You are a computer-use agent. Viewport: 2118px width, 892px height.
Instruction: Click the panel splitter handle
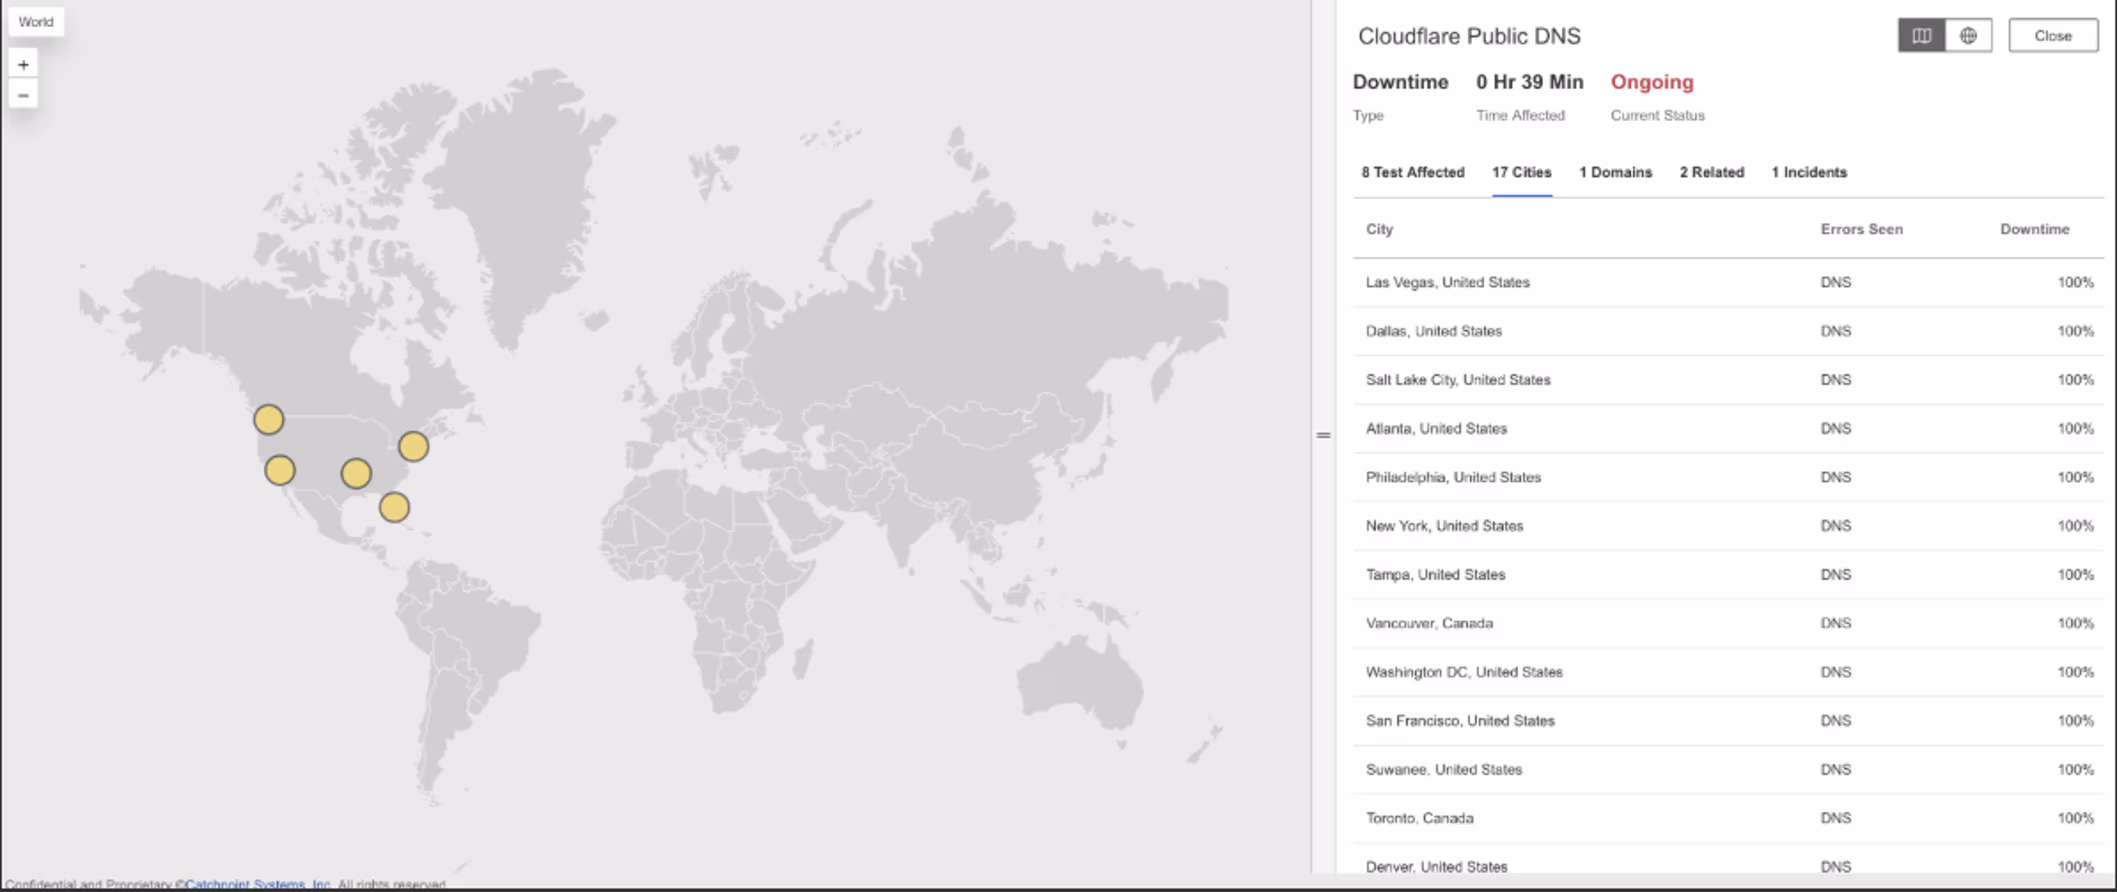point(1323,435)
